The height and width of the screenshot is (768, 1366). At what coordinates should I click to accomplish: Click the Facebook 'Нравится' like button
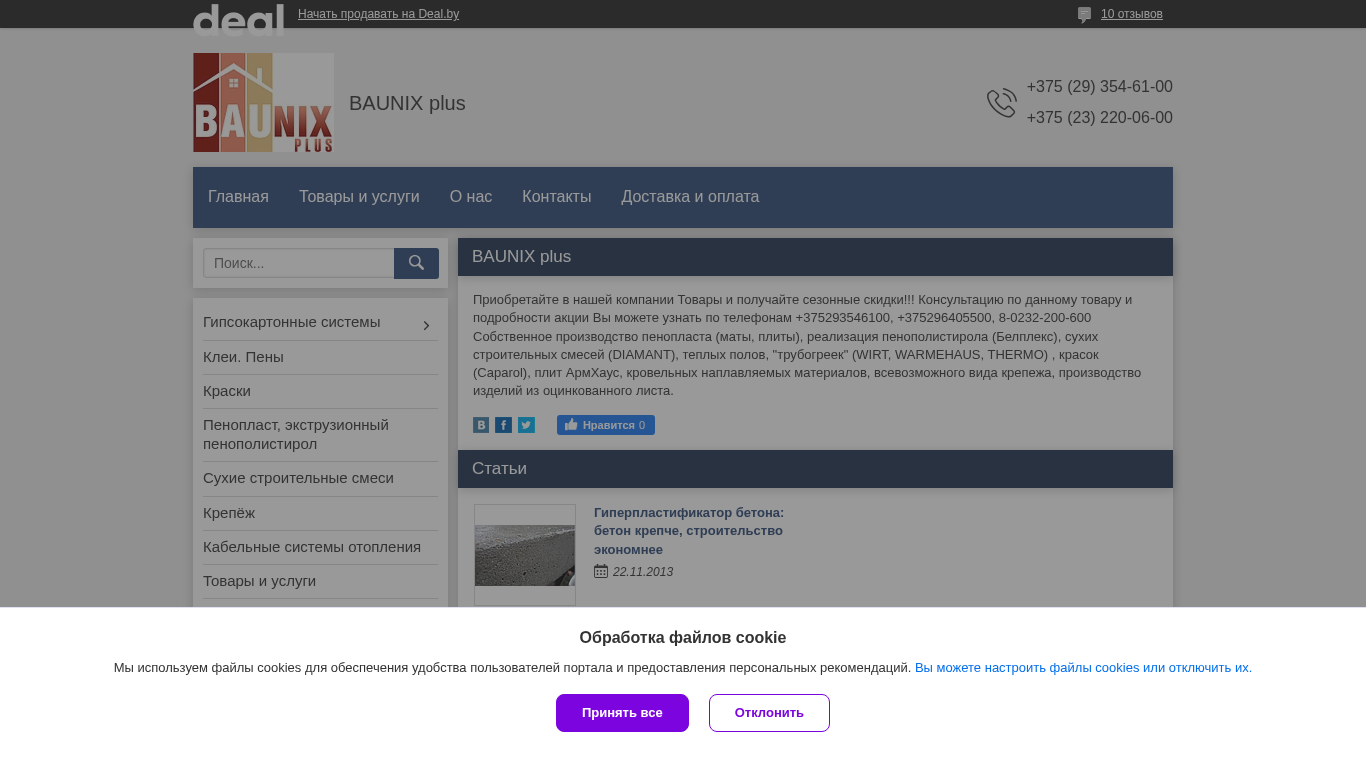tap(606, 425)
